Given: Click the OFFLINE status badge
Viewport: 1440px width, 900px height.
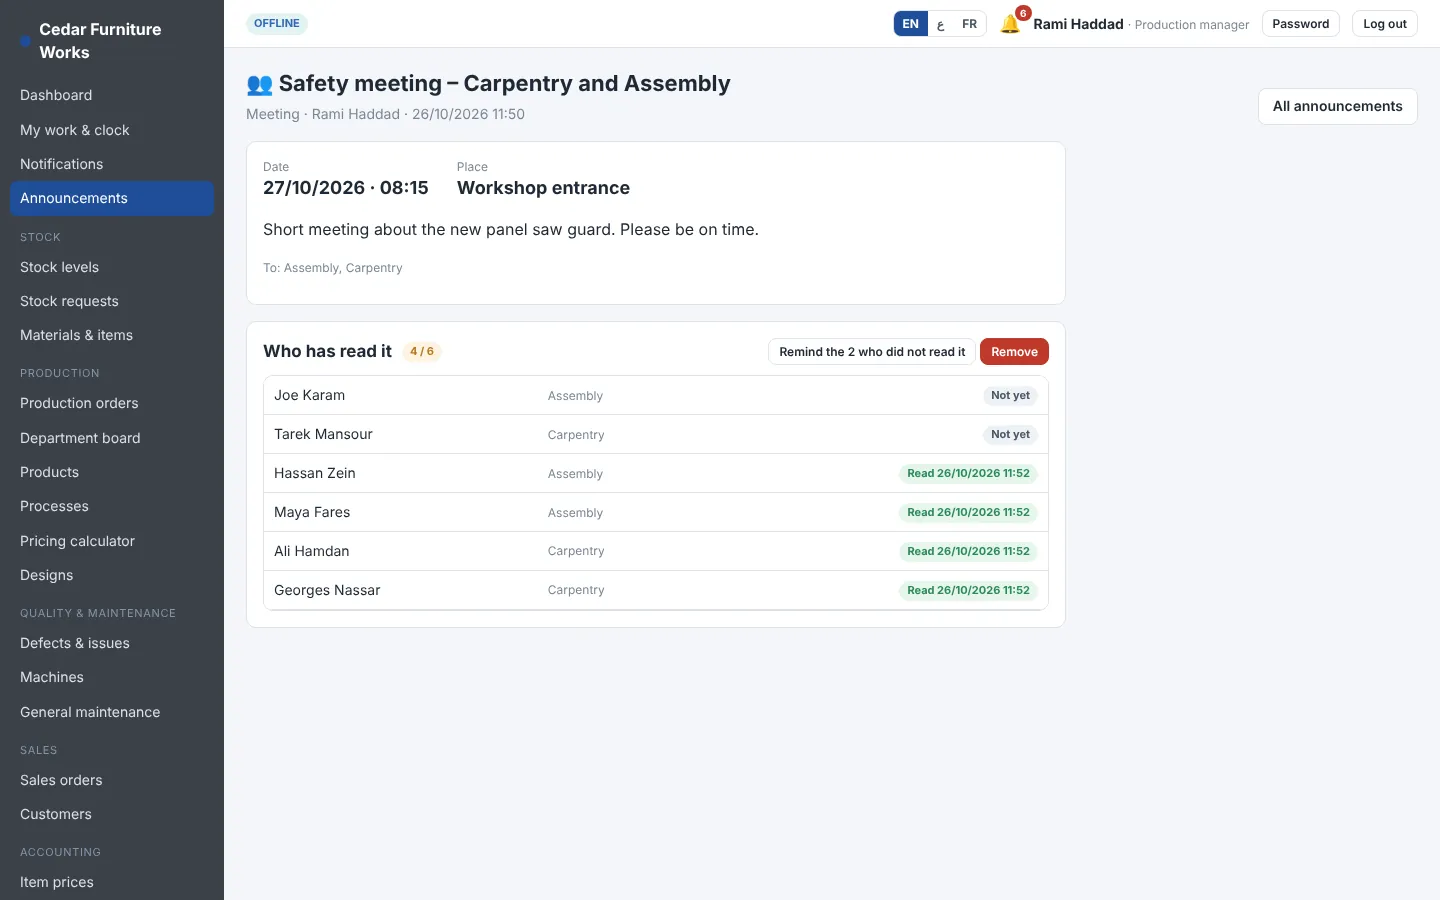Looking at the screenshot, I should (277, 23).
